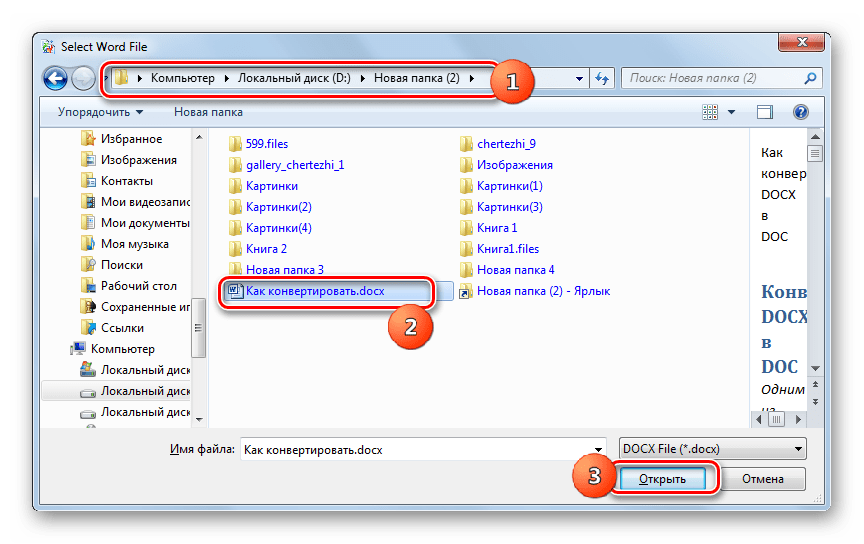Click the Моя музыка icon in the sidebar
The image size is (864, 544).
tap(88, 244)
